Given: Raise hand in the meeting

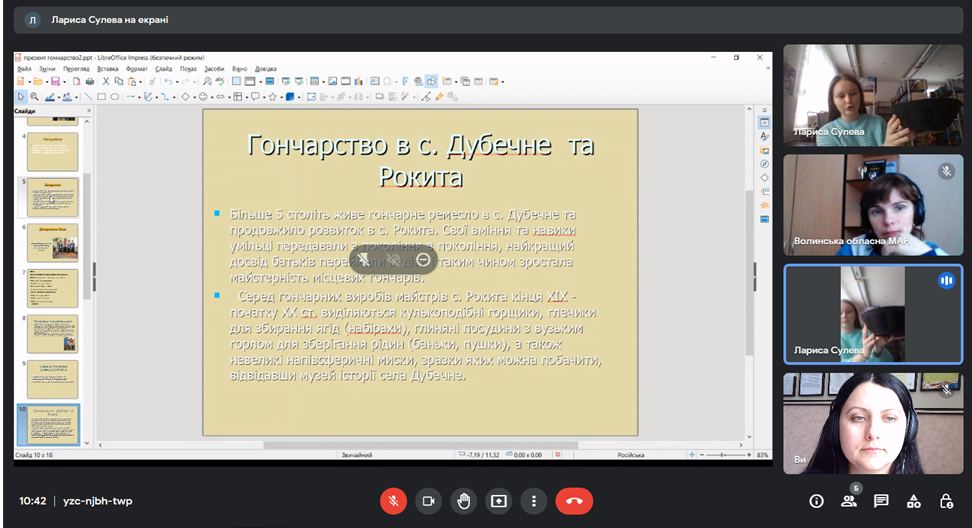Looking at the screenshot, I should click(463, 501).
